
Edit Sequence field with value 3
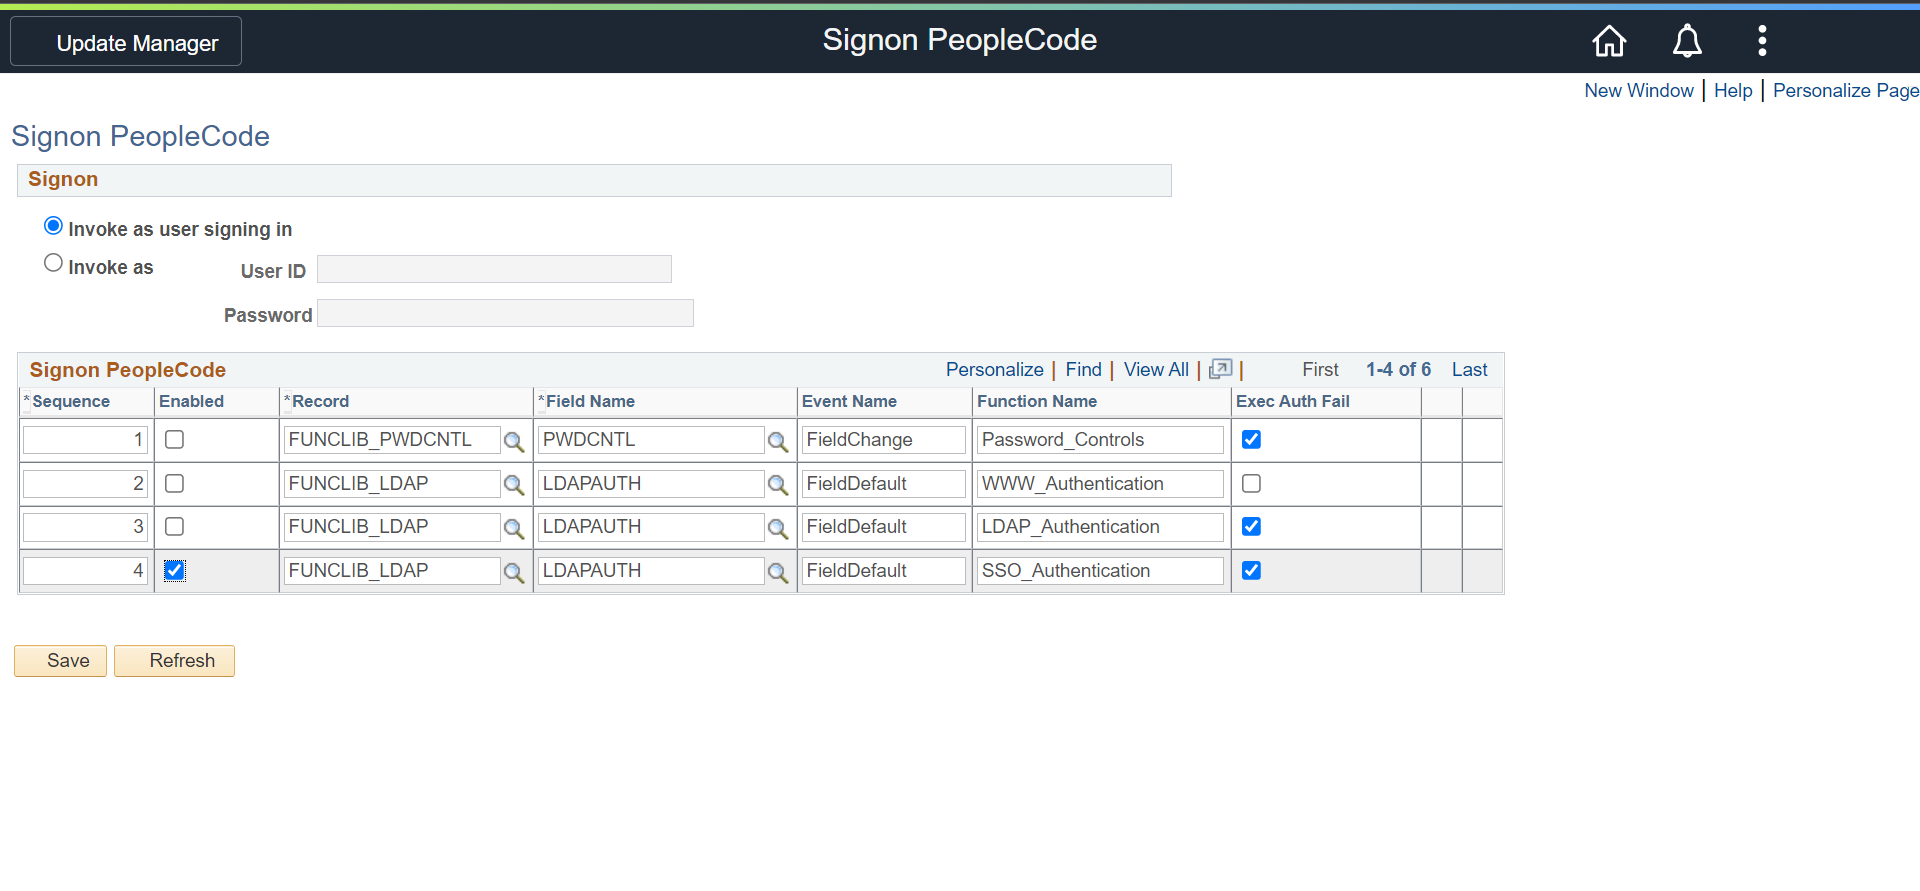tap(86, 527)
